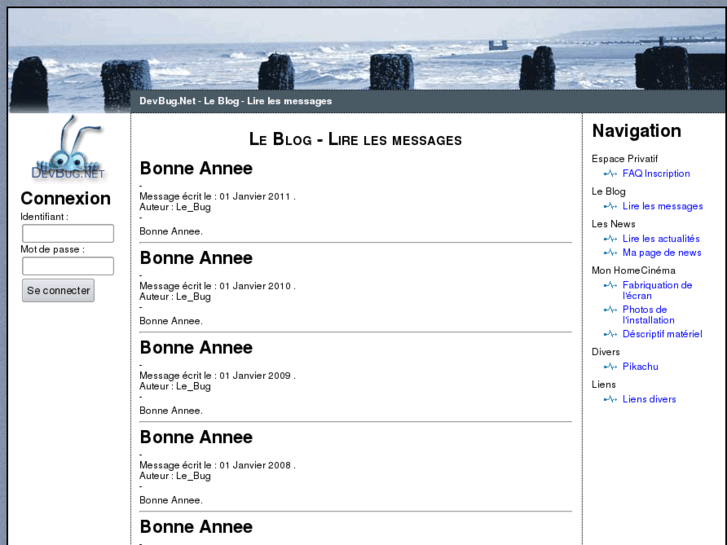Focus the Identifiant input field
727x545 pixels.
tap(68, 233)
